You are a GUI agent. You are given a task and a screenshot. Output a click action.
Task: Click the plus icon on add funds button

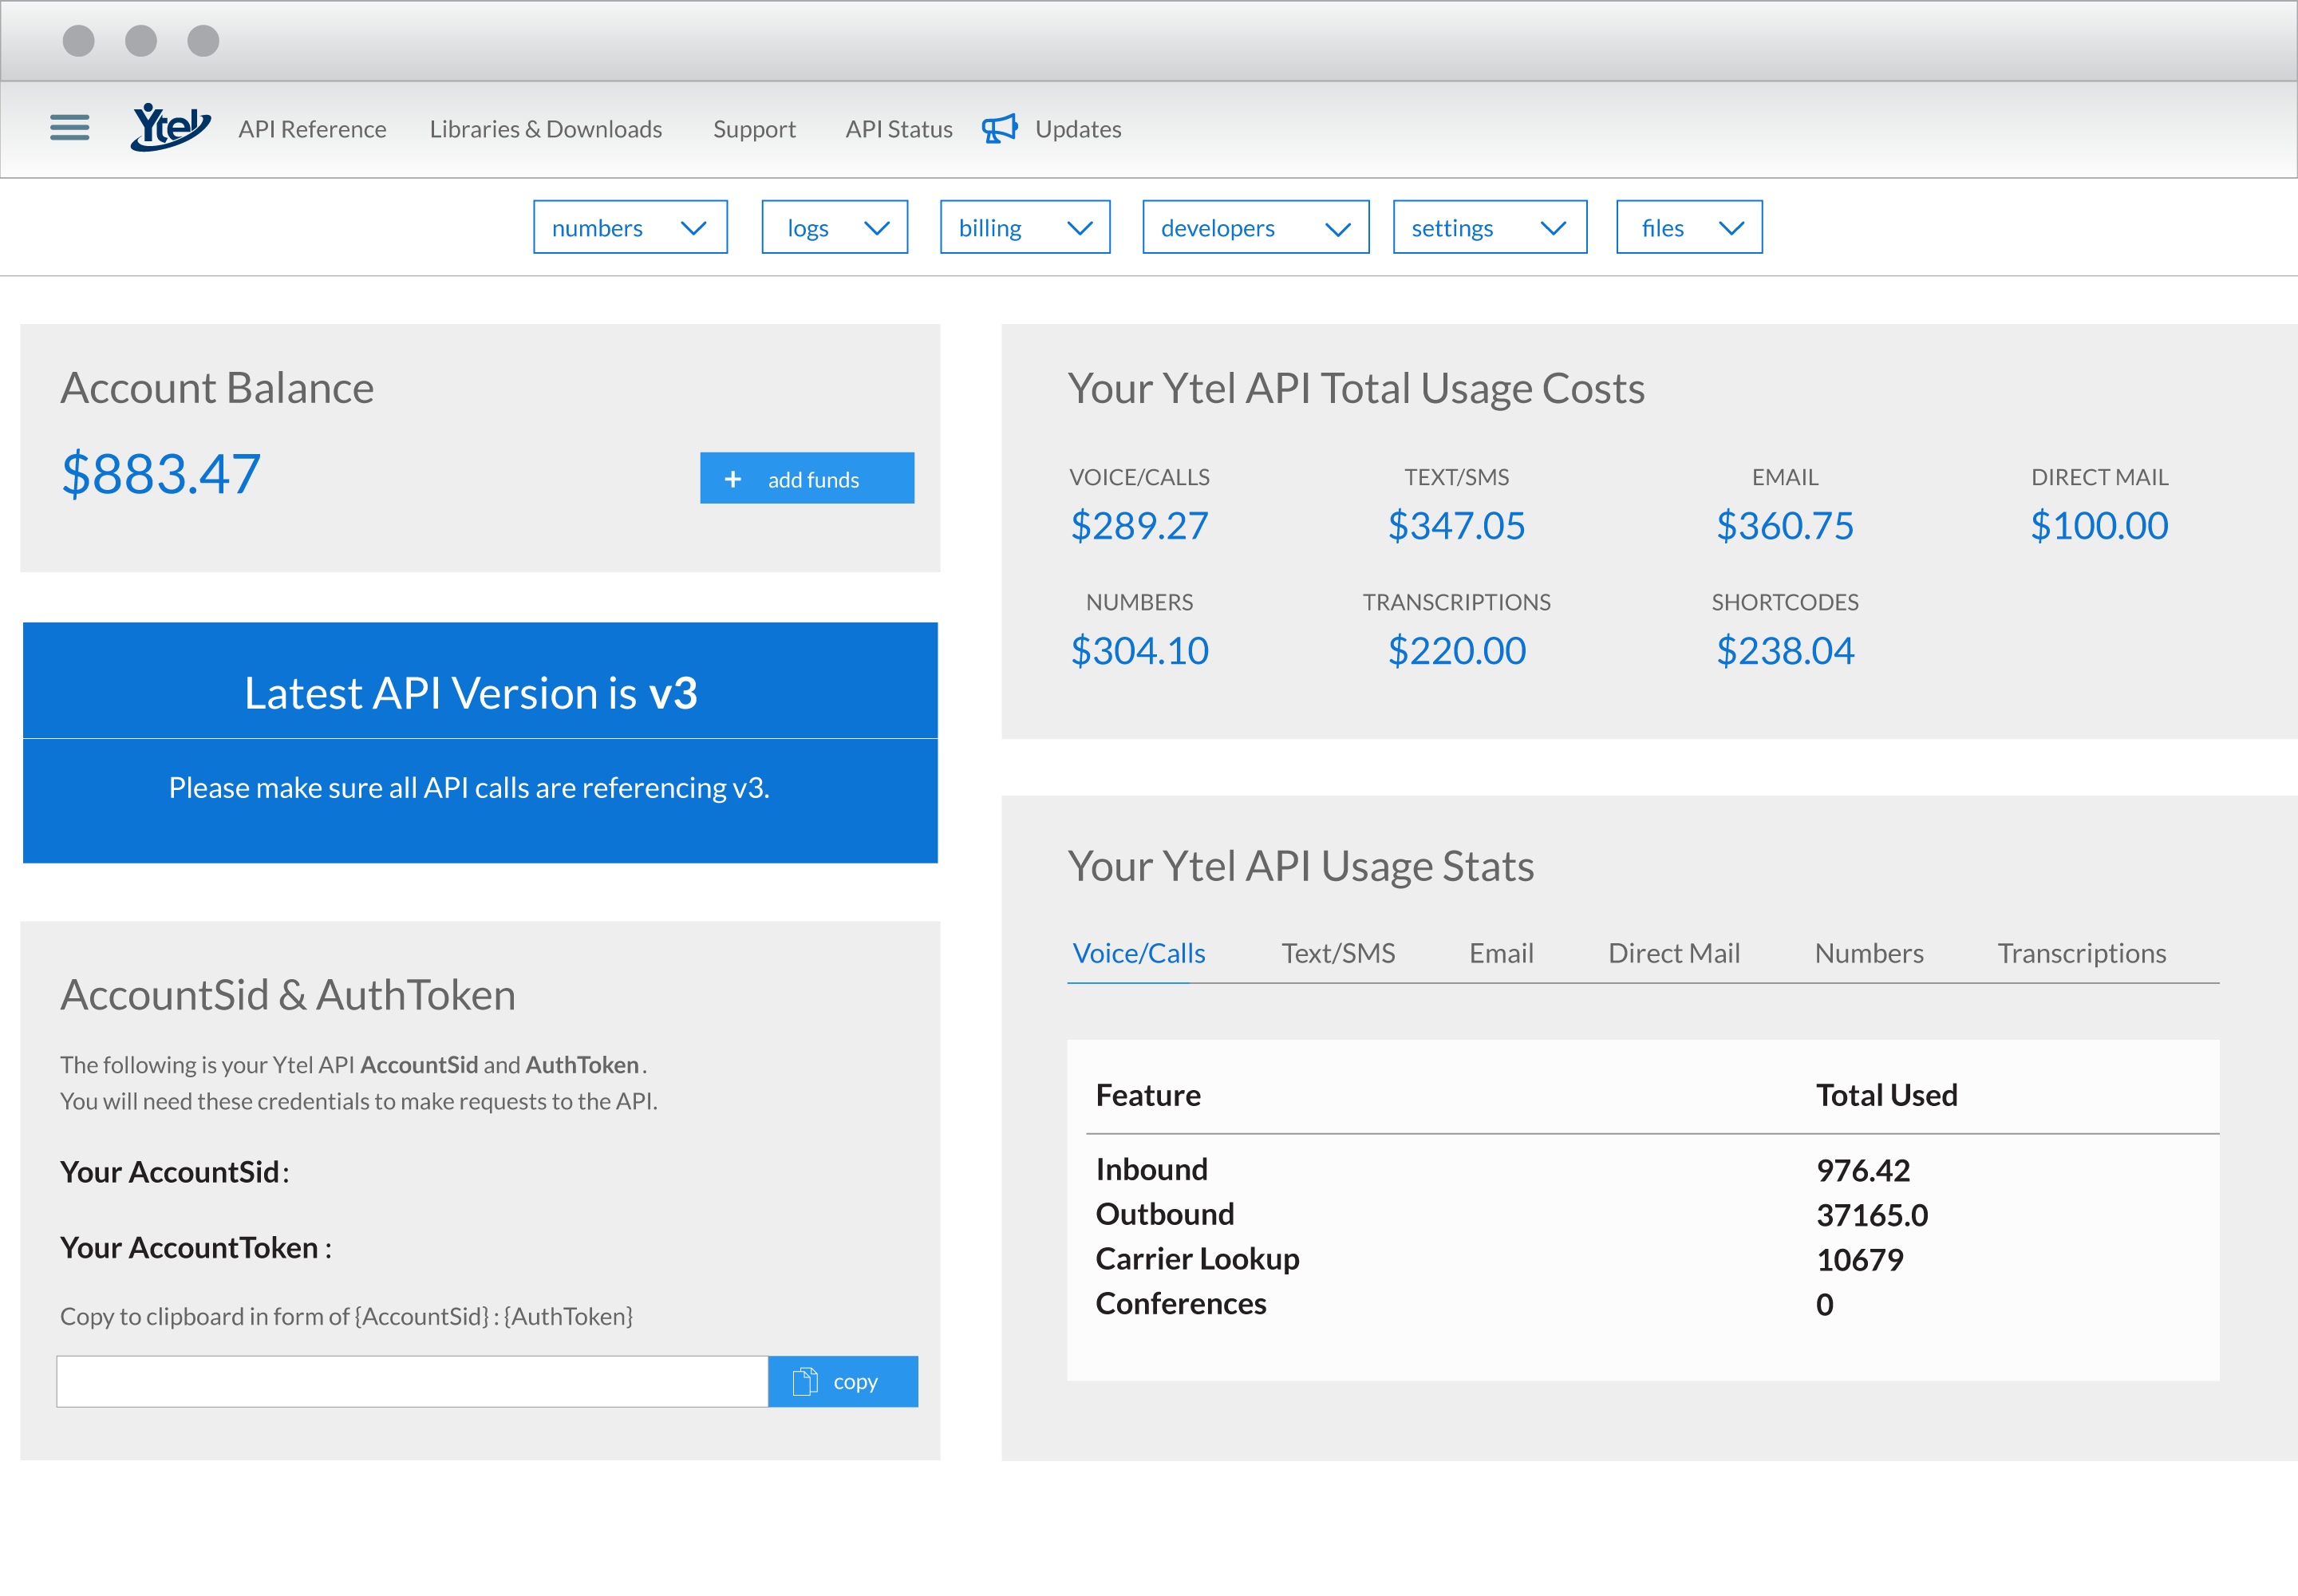pos(735,478)
